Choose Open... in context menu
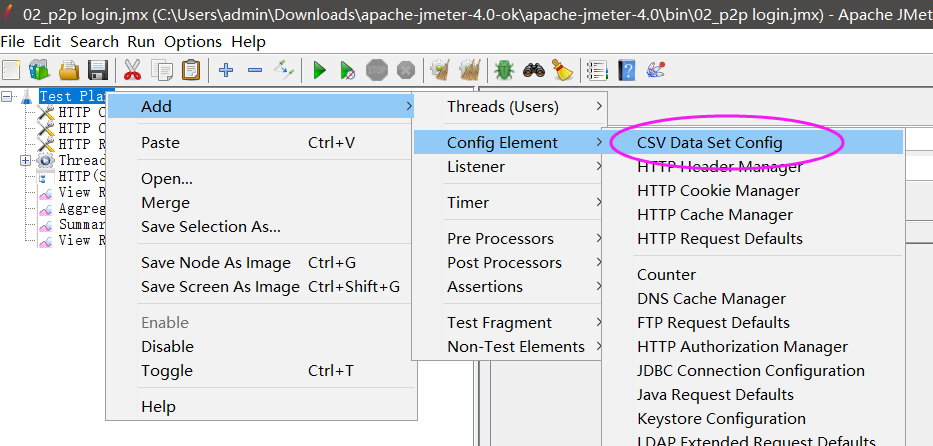Screen dimensions: 933x446 261,178
